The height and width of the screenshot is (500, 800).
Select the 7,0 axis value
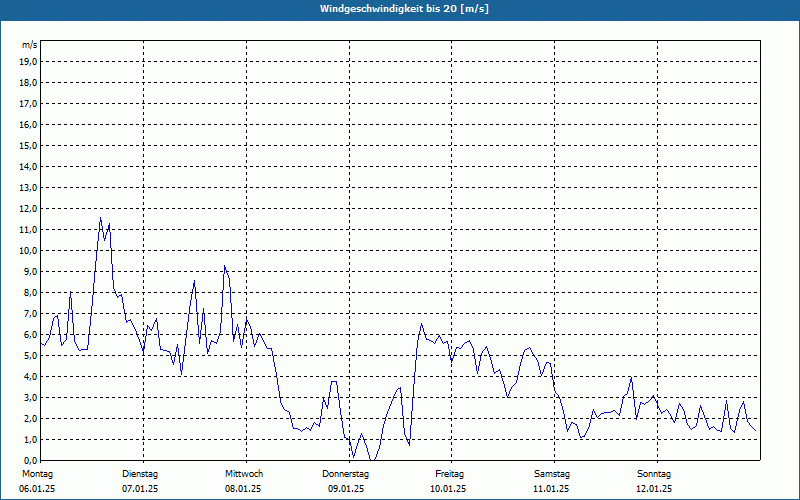(x=31, y=313)
